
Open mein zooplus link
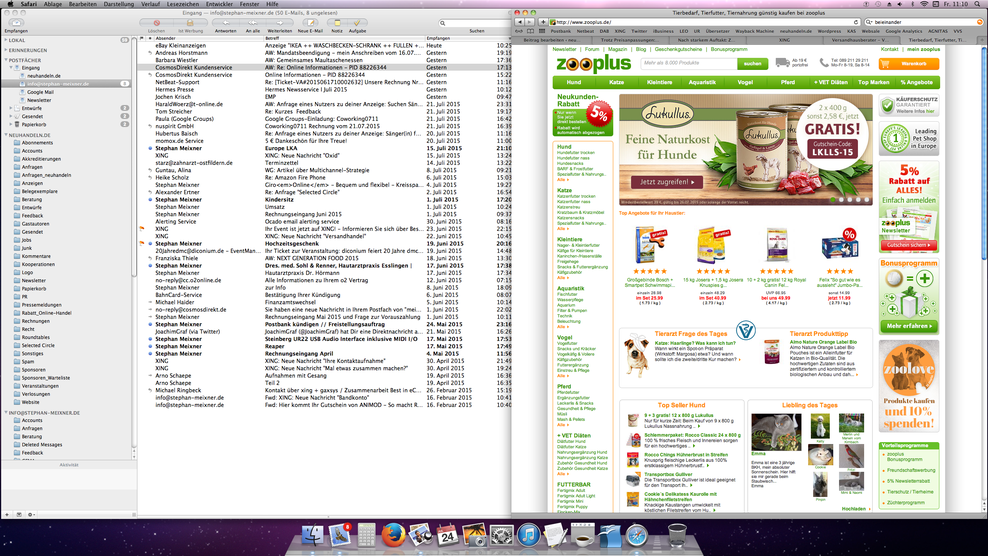pyautogui.click(x=923, y=49)
